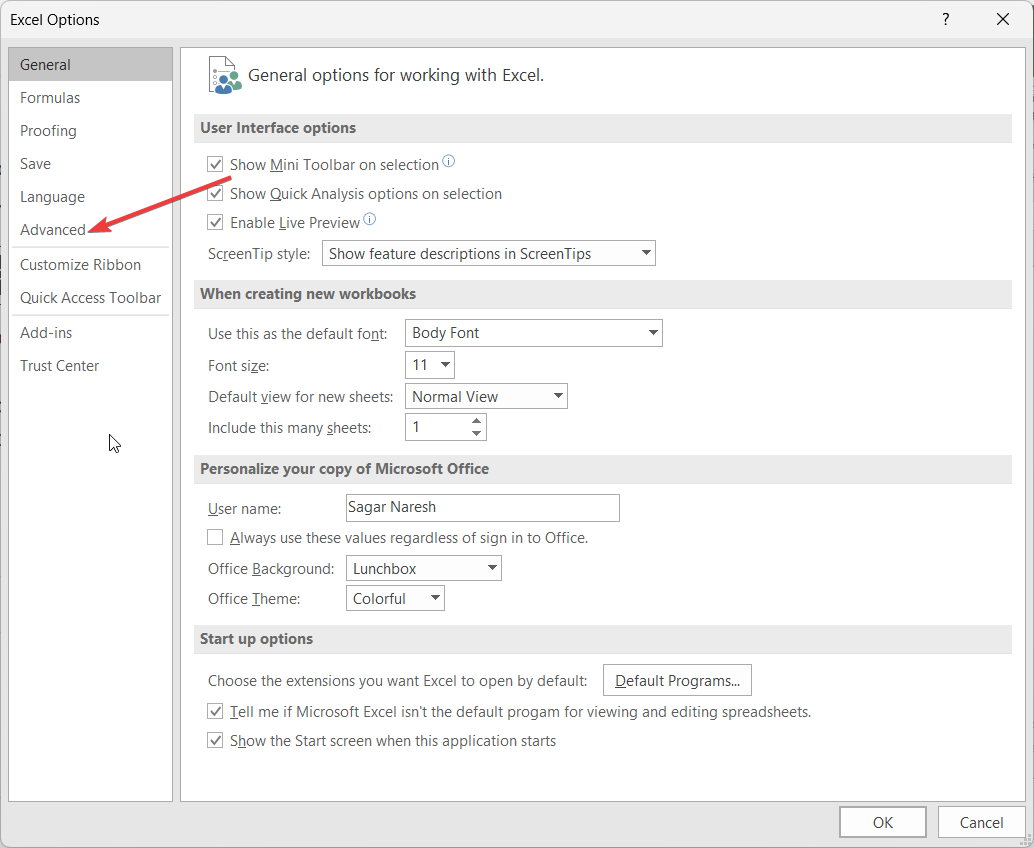The width and height of the screenshot is (1034, 848).
Task: Open the Add-ins category
Action: 90,332
